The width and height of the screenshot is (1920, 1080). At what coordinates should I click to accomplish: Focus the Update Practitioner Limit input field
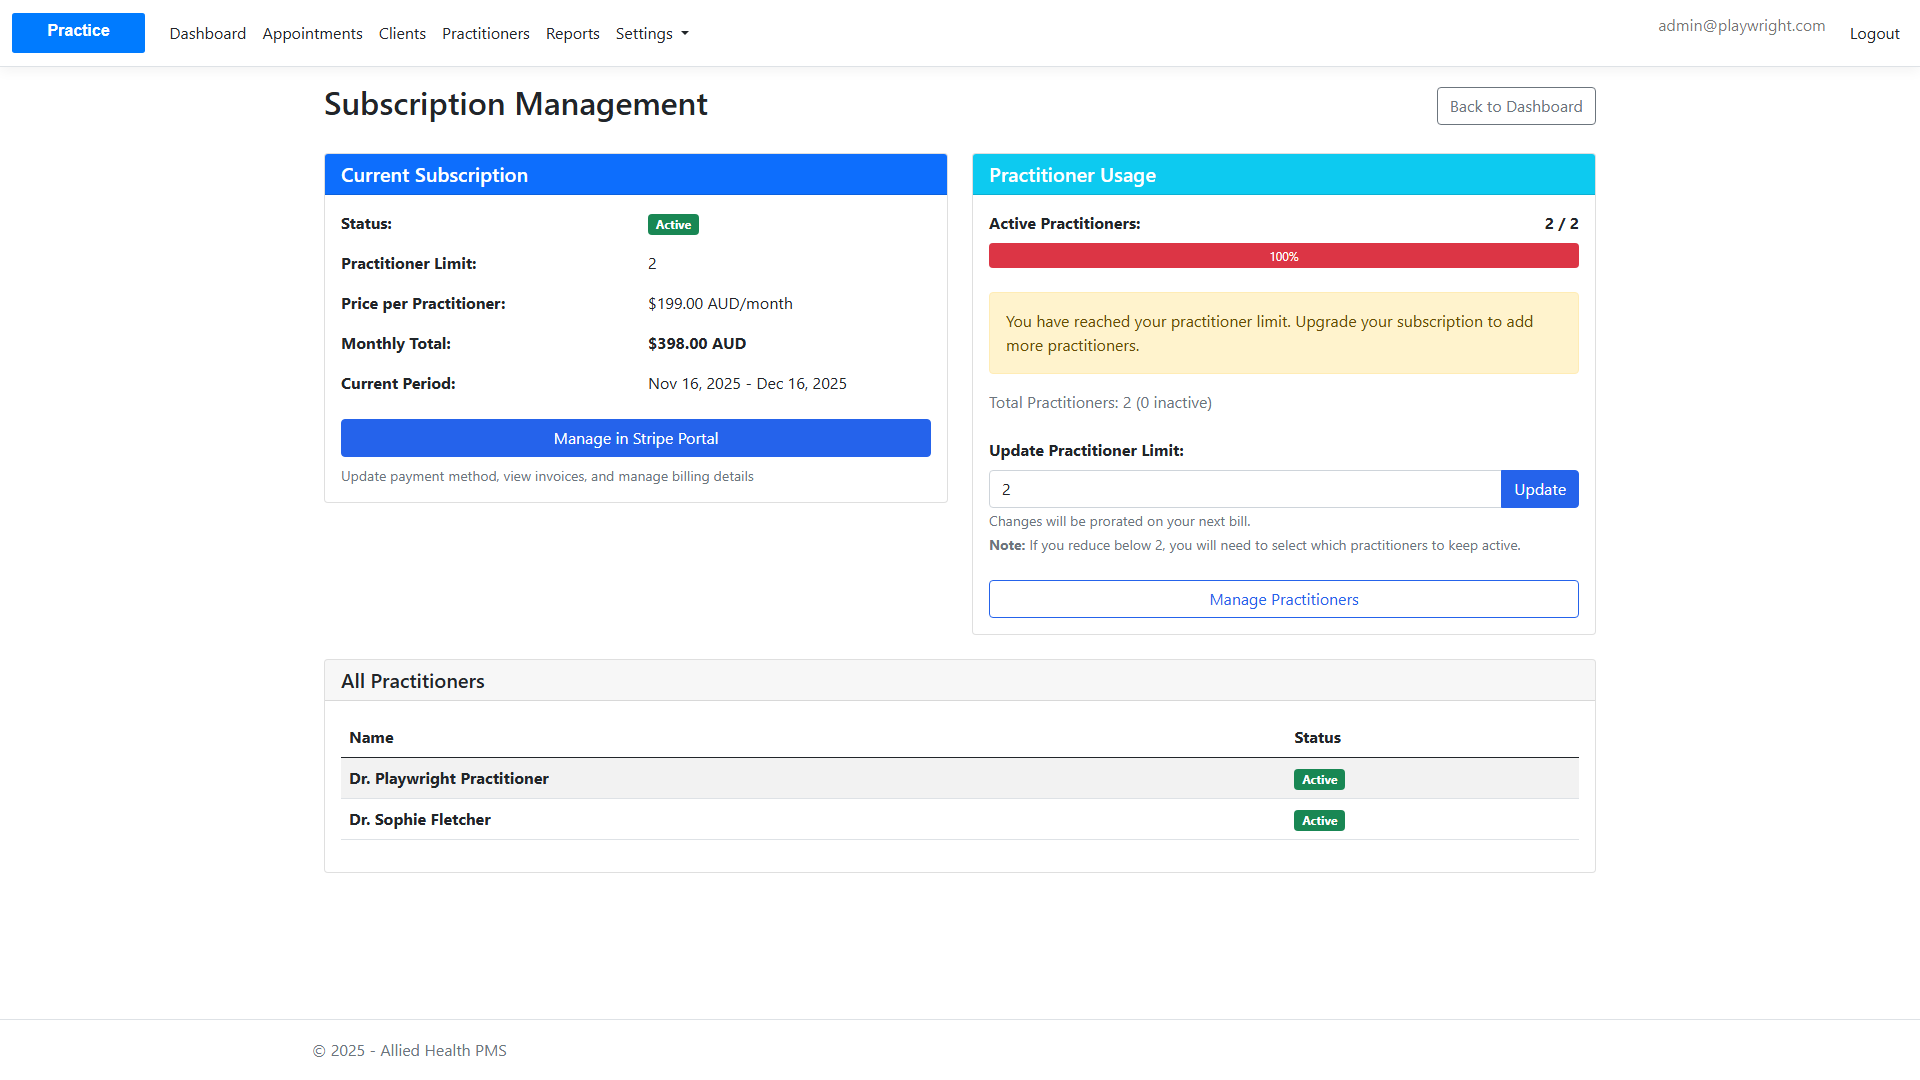tap(1245, 489)
